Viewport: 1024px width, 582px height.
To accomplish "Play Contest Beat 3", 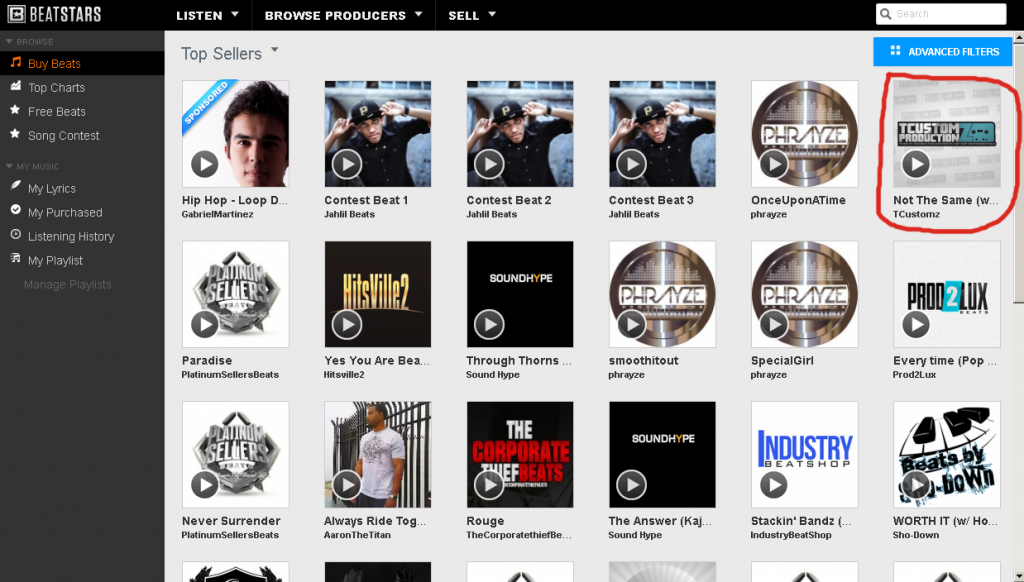I will 632,164.
